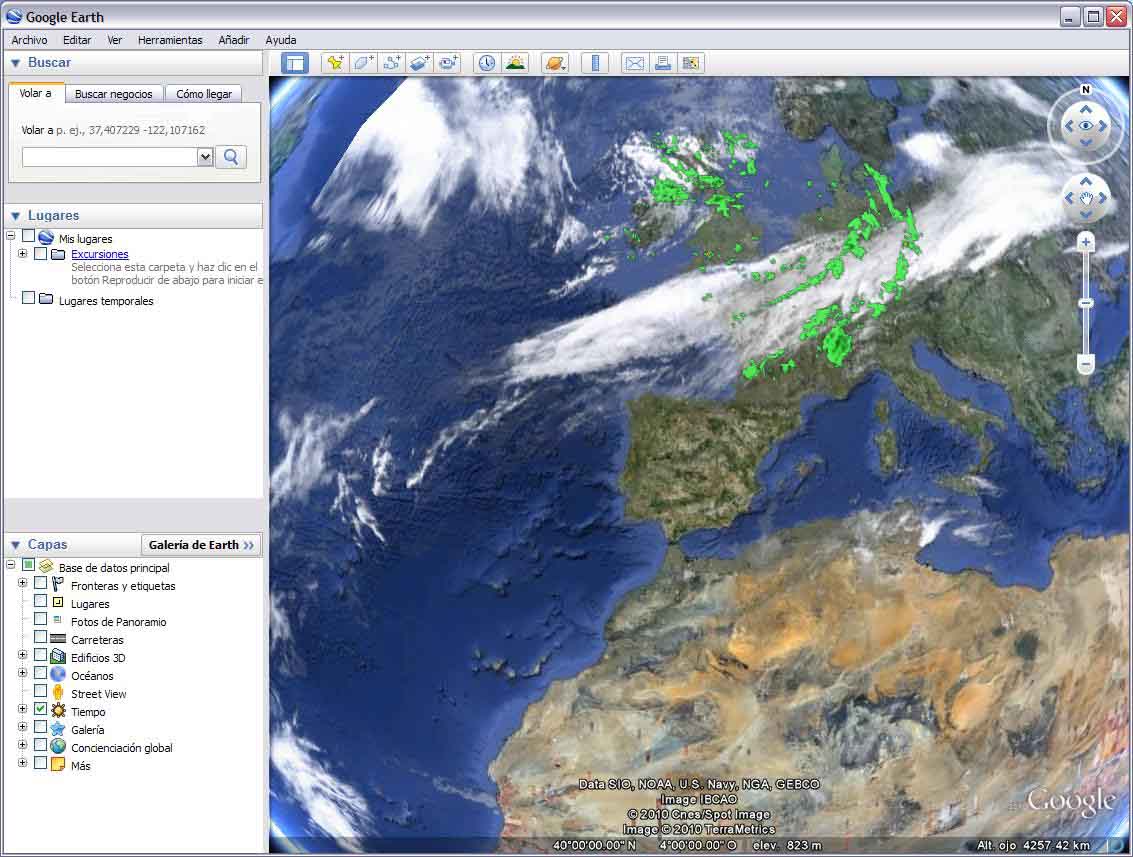The width and height of the screenshot is (1133, 857).
Task: Click the magnifying glass search button
Action: [231, 157]
